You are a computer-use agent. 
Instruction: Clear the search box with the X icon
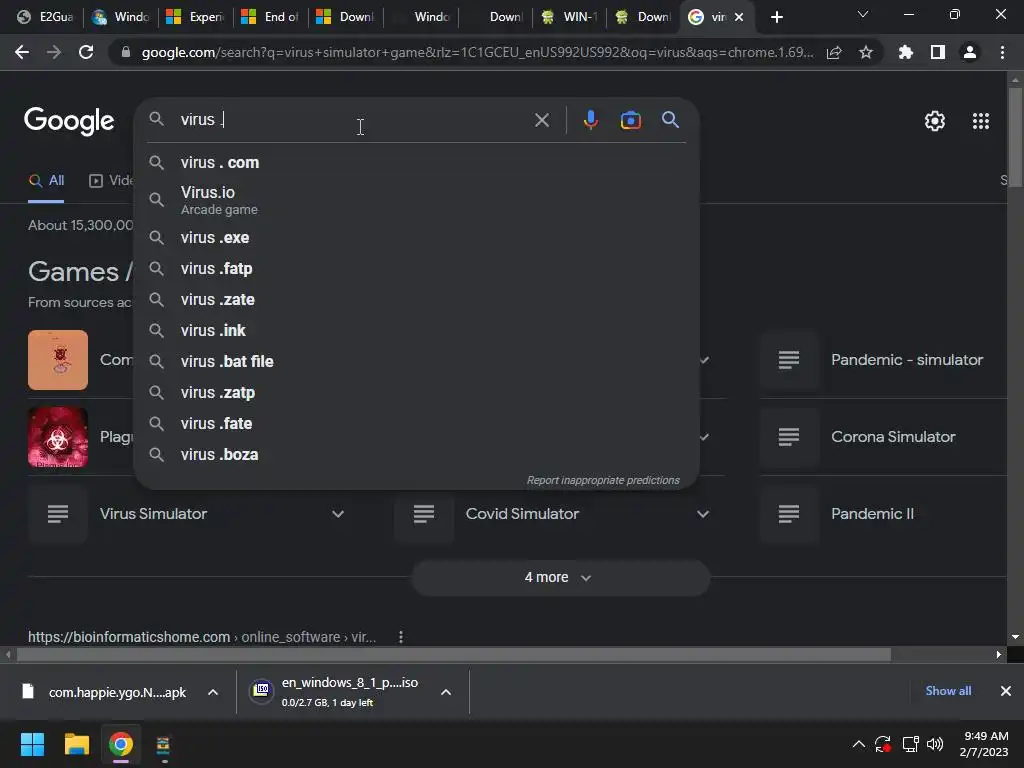[x=541, y=120]
